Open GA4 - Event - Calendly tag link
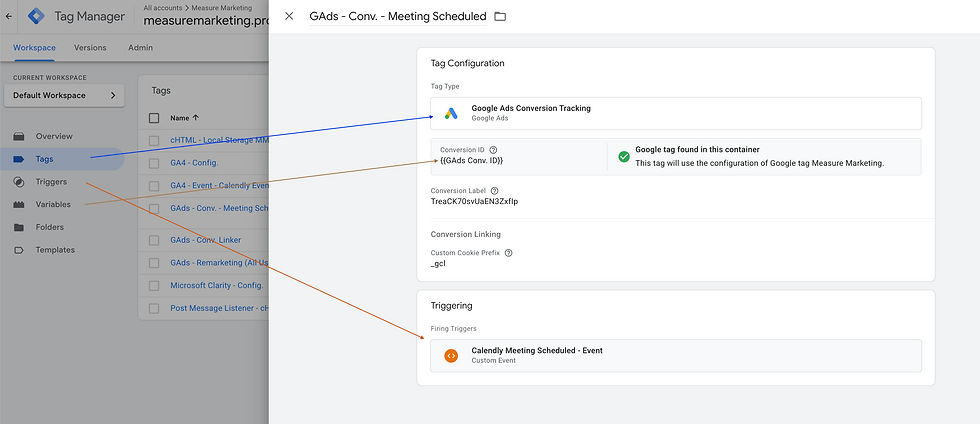 click(x=219, y=186)
